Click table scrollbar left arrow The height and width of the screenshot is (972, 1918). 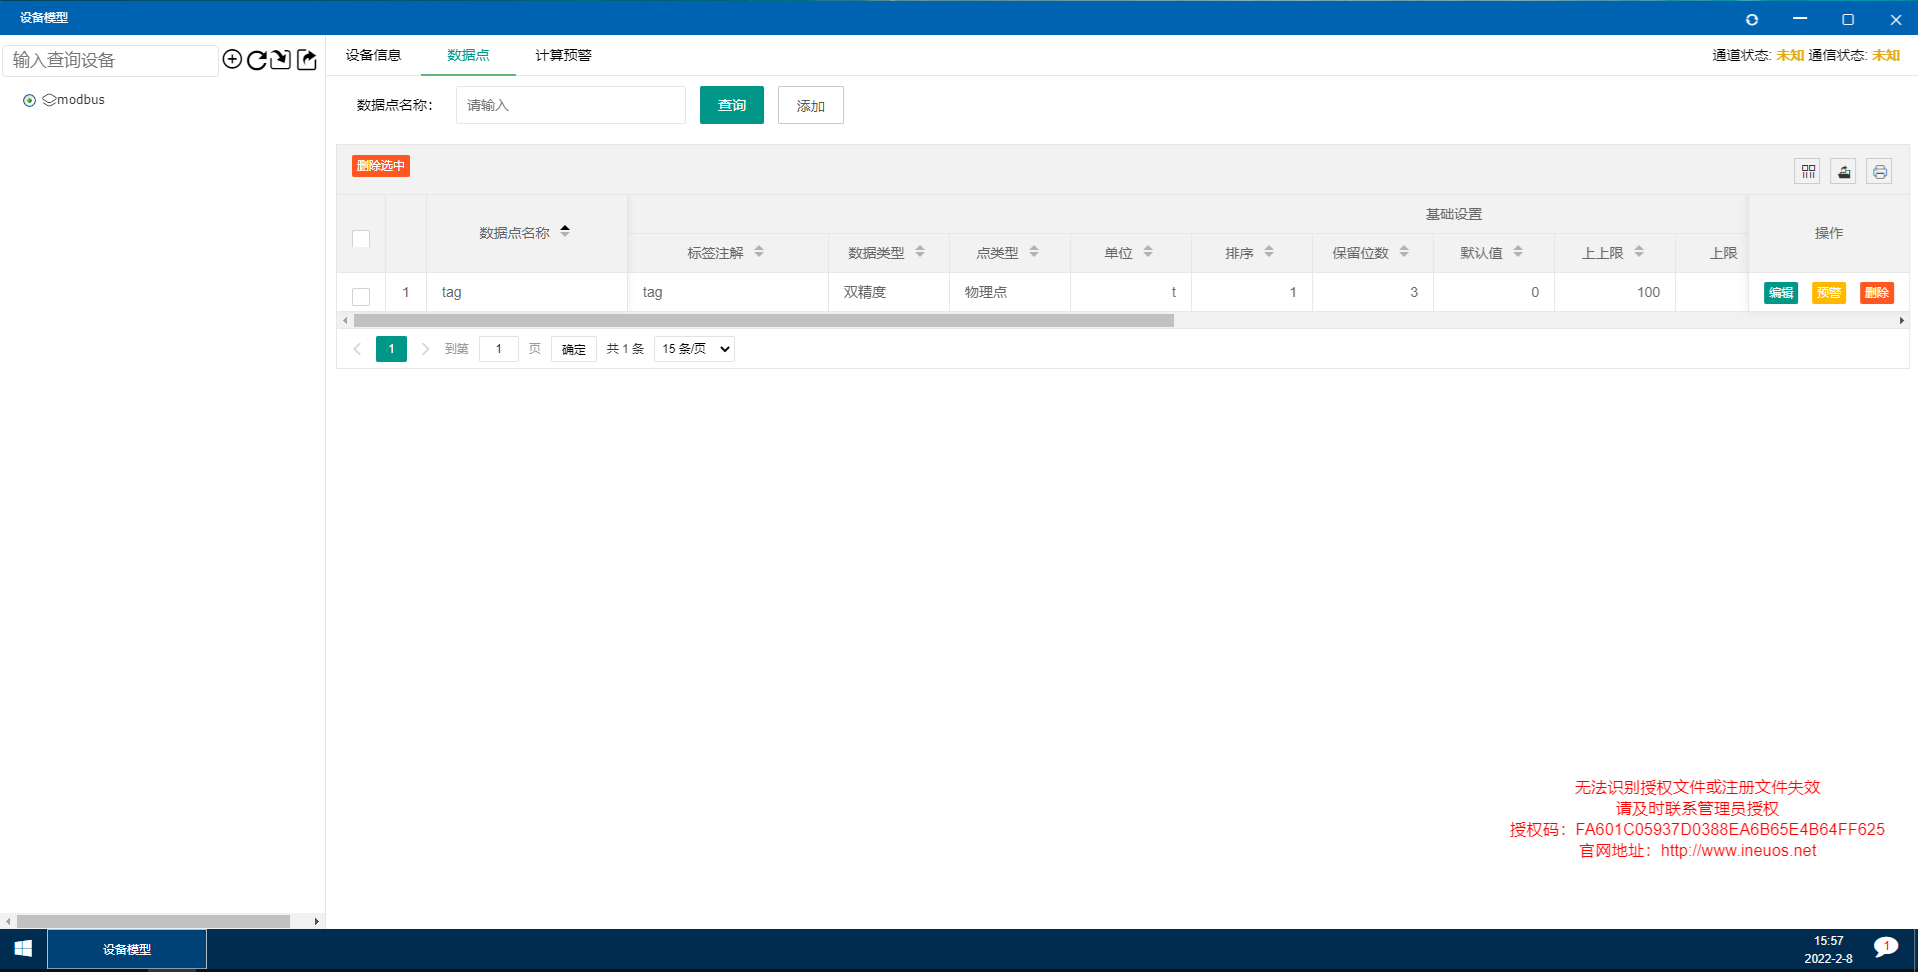pos(345,321)
